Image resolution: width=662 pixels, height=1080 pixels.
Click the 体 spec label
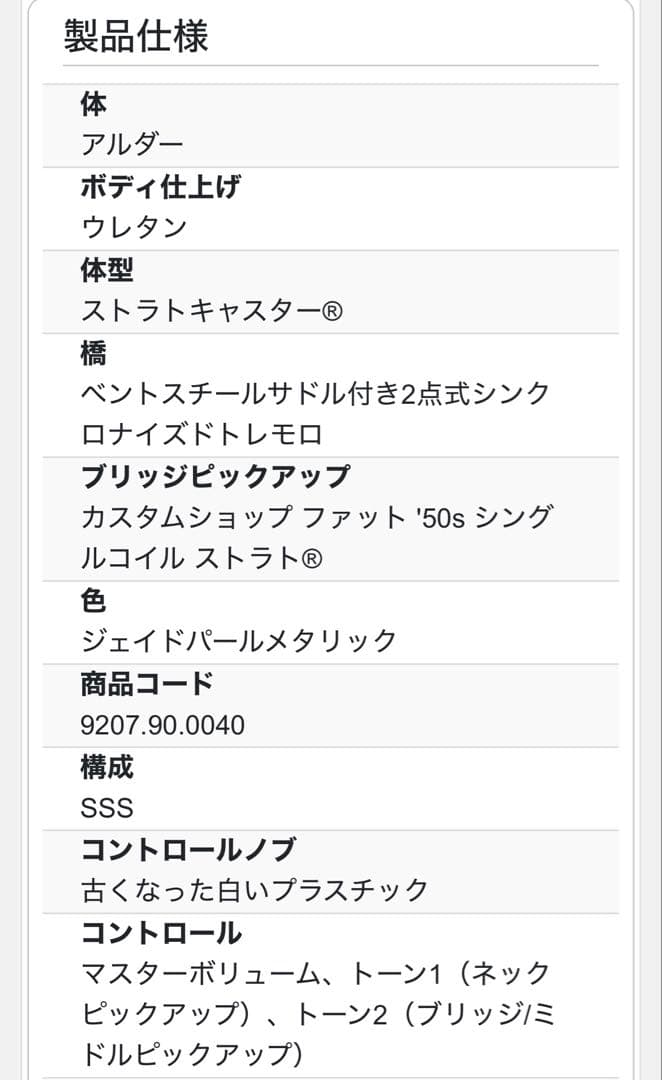tap(94, 104)
